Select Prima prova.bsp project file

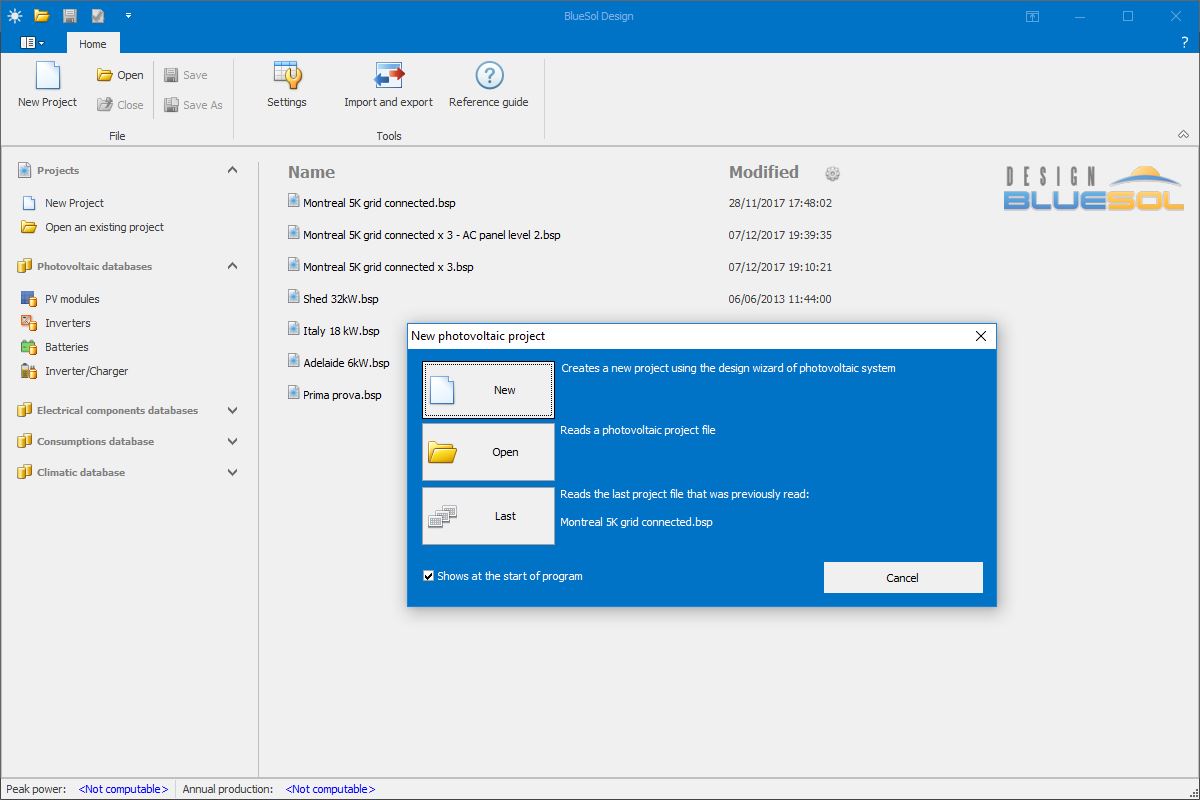(x=342, y=395)
